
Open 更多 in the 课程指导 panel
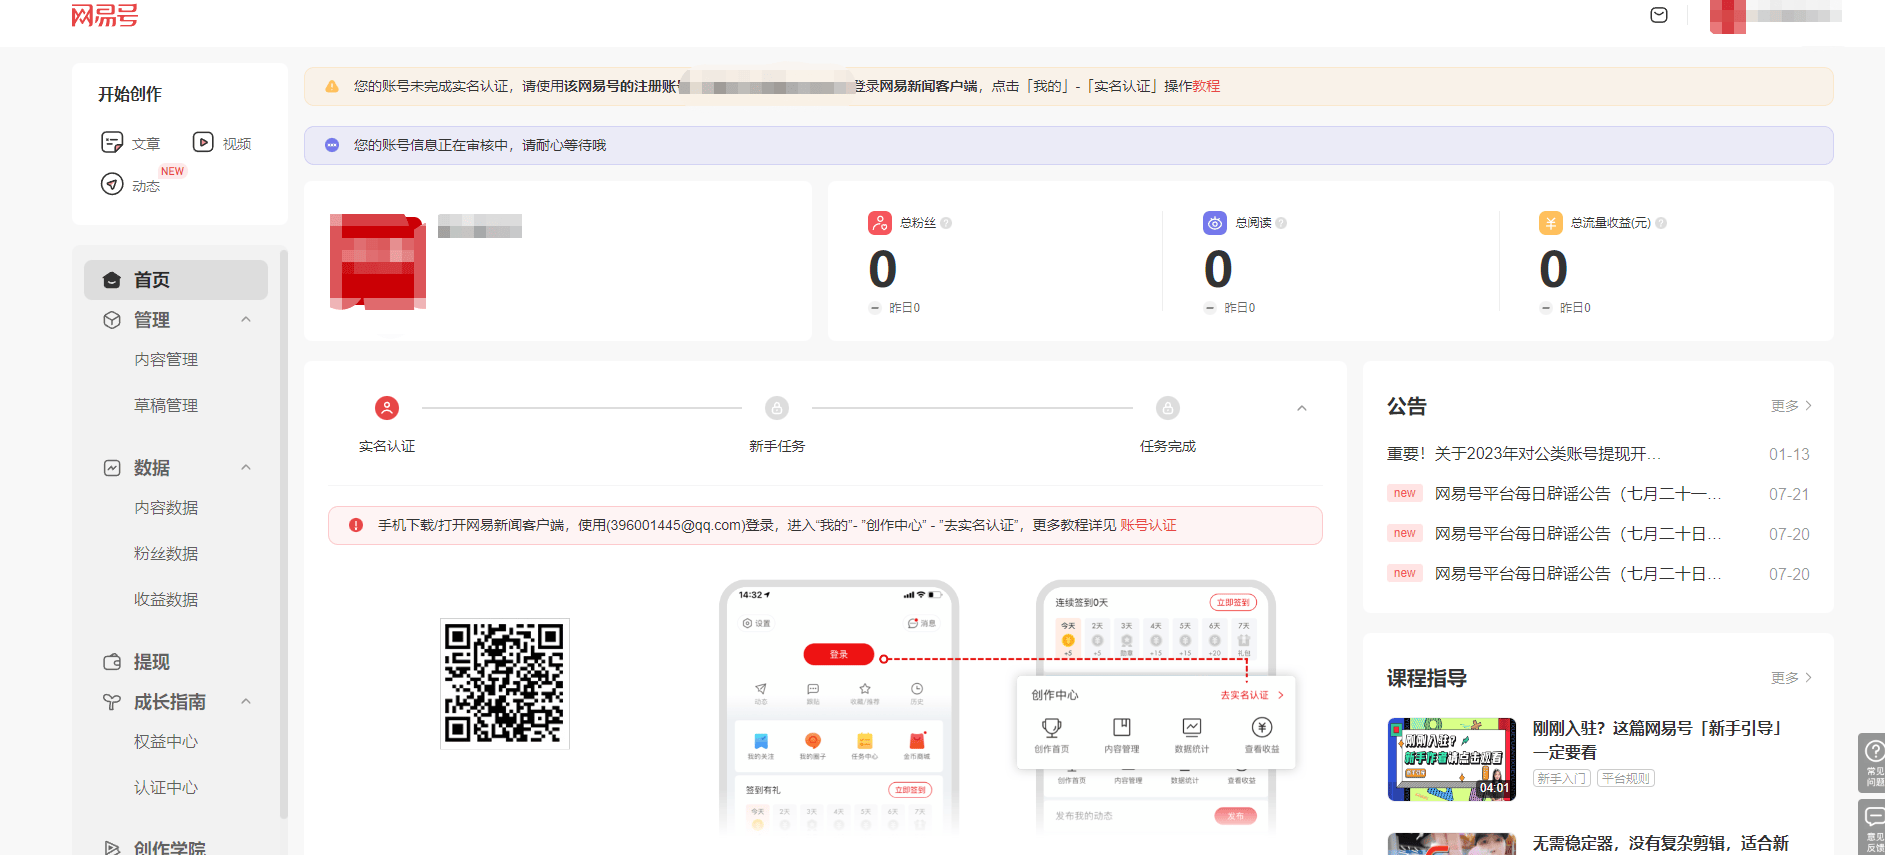click(1791, 678)
